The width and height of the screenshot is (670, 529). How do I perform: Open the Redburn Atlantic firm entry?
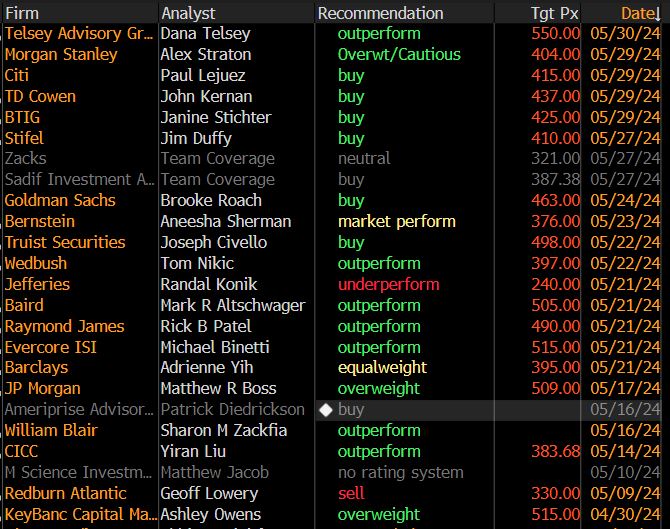(x=66, y=493)
